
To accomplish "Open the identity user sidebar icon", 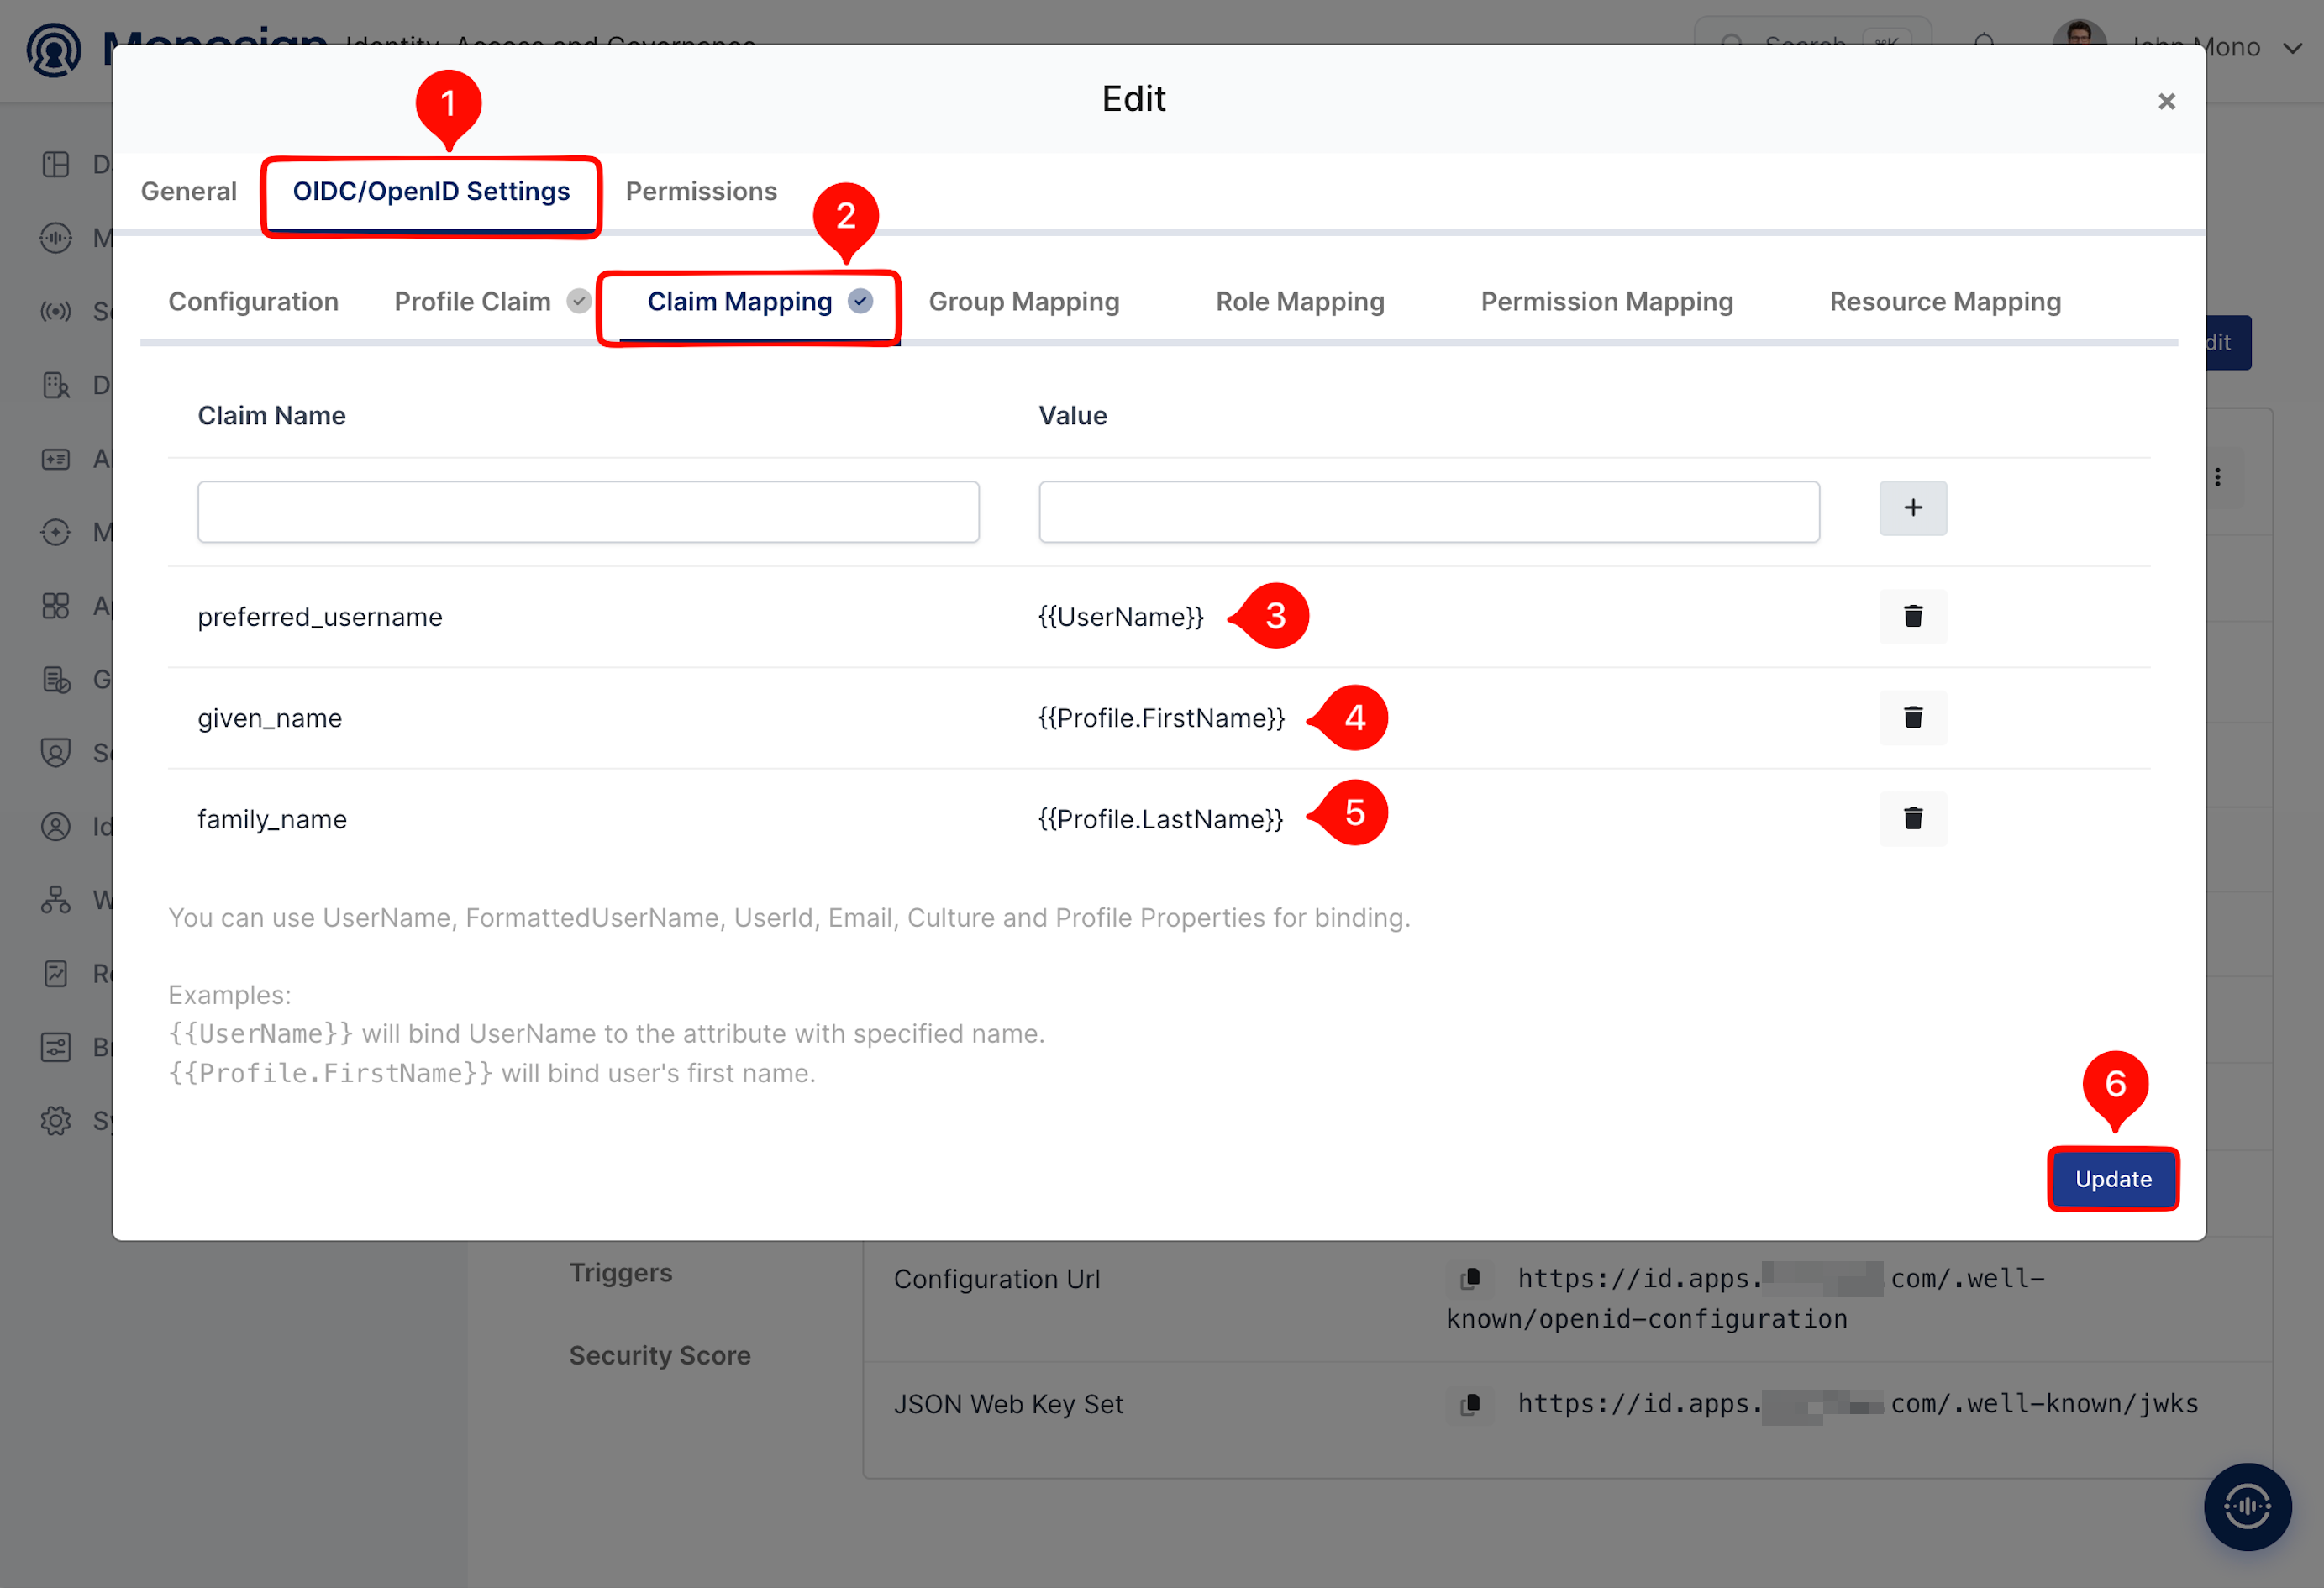I will 56,826.
